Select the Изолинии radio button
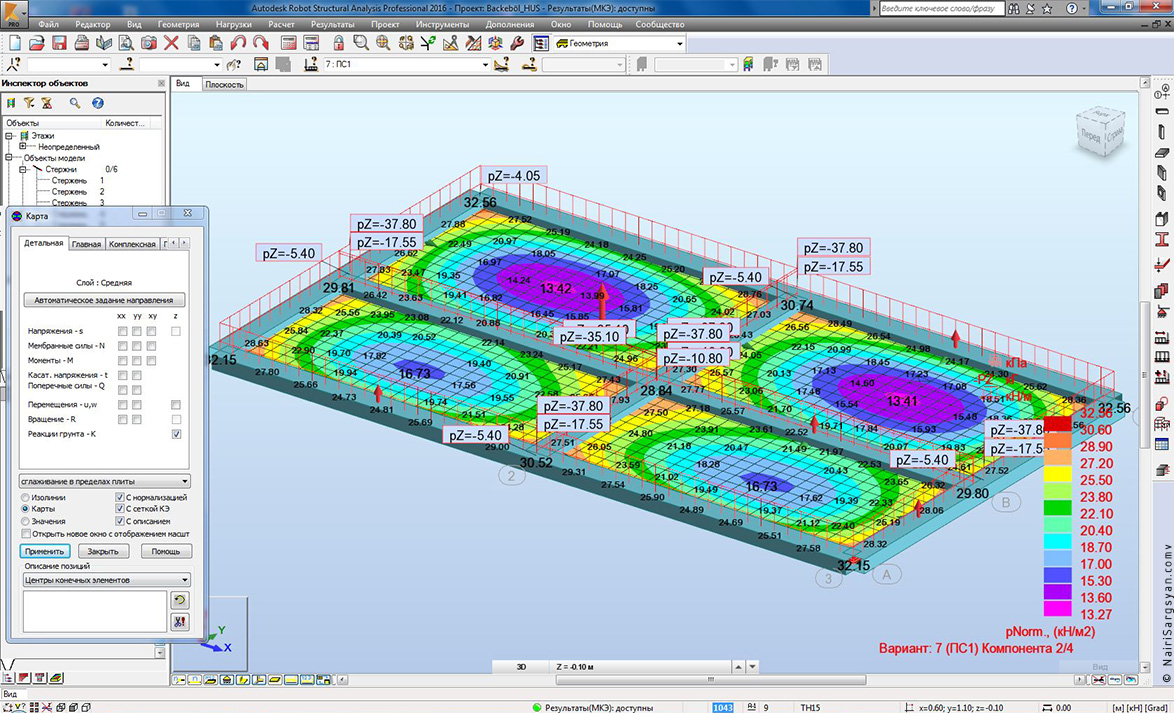The width and height of the screenshot is (1174, 713). click(x=26, y=497)
